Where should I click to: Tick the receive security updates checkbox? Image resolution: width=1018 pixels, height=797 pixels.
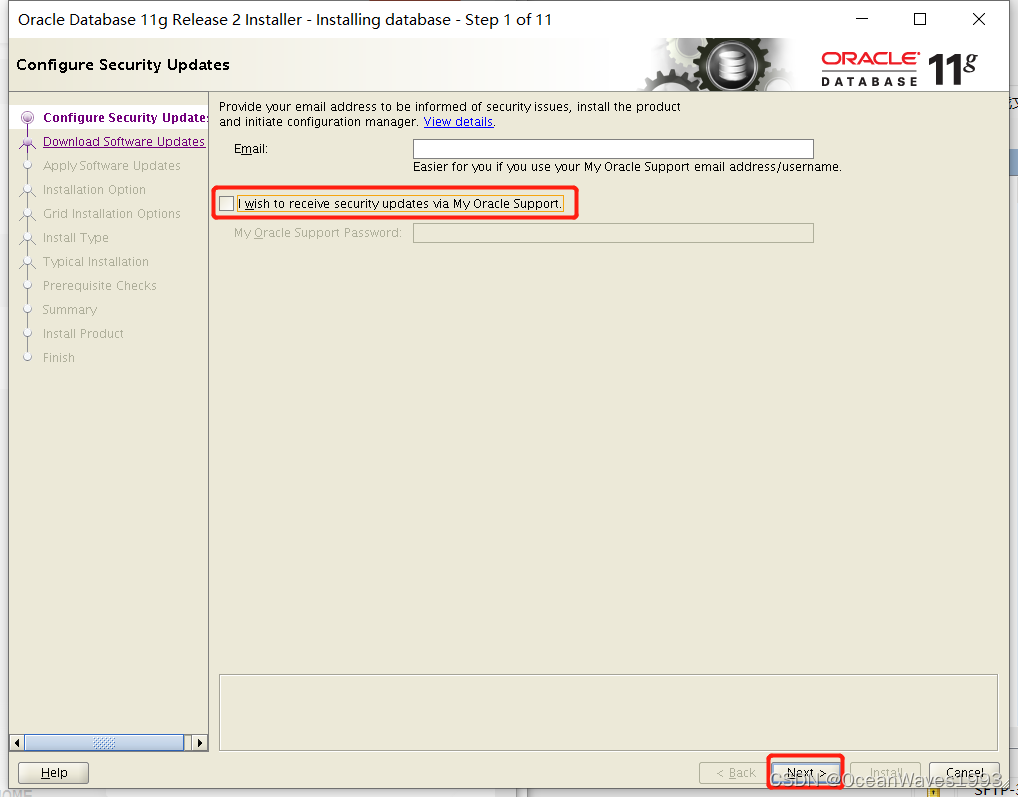pos(227,204)
